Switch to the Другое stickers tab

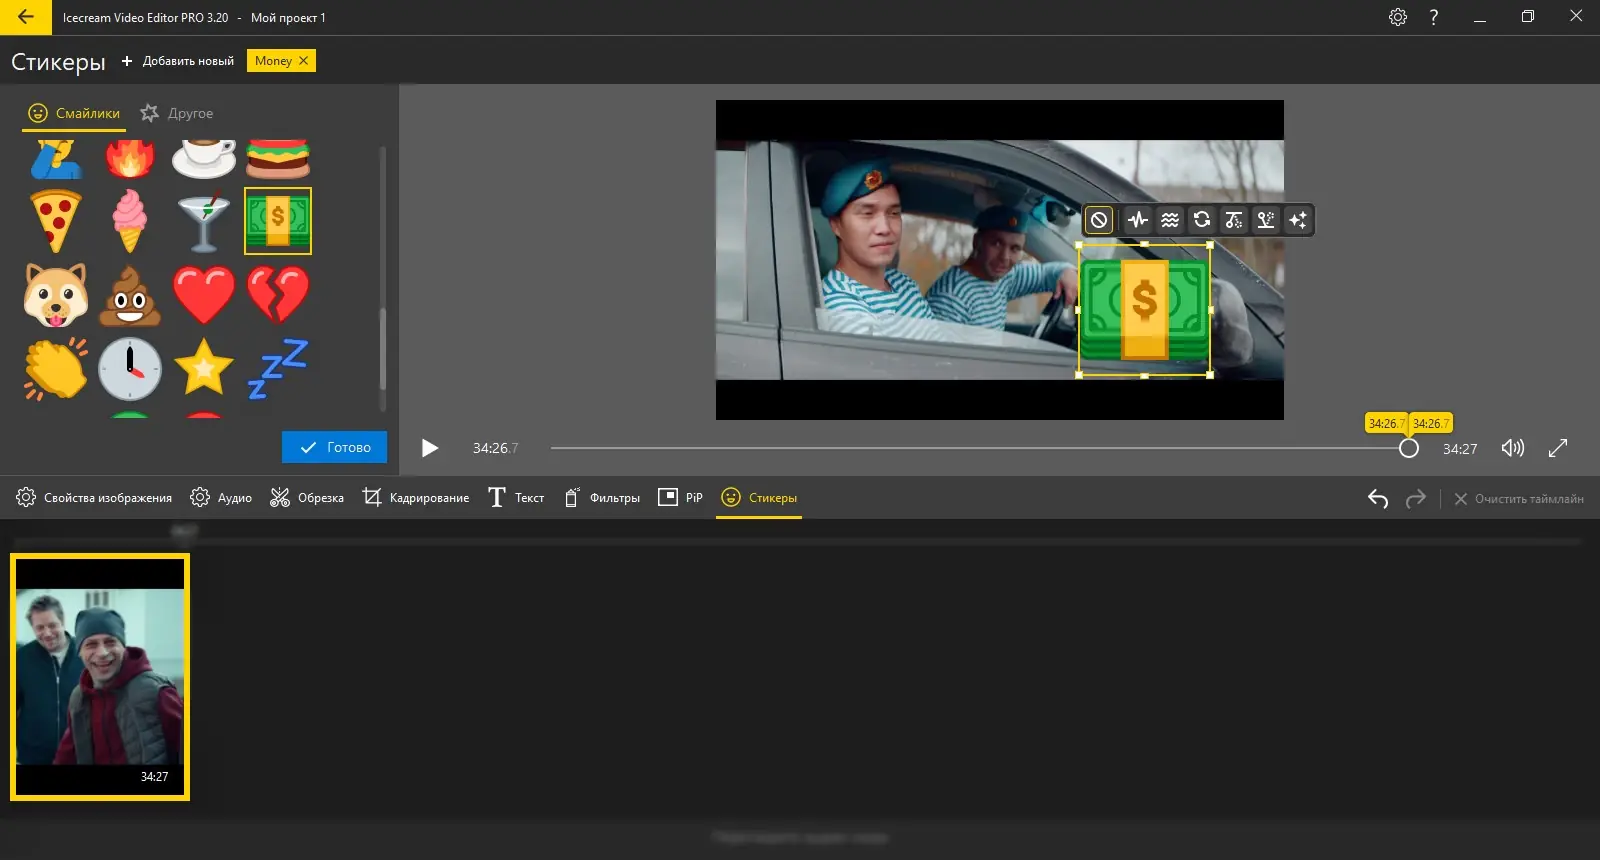pyautogui.click(x=177, y=113)
